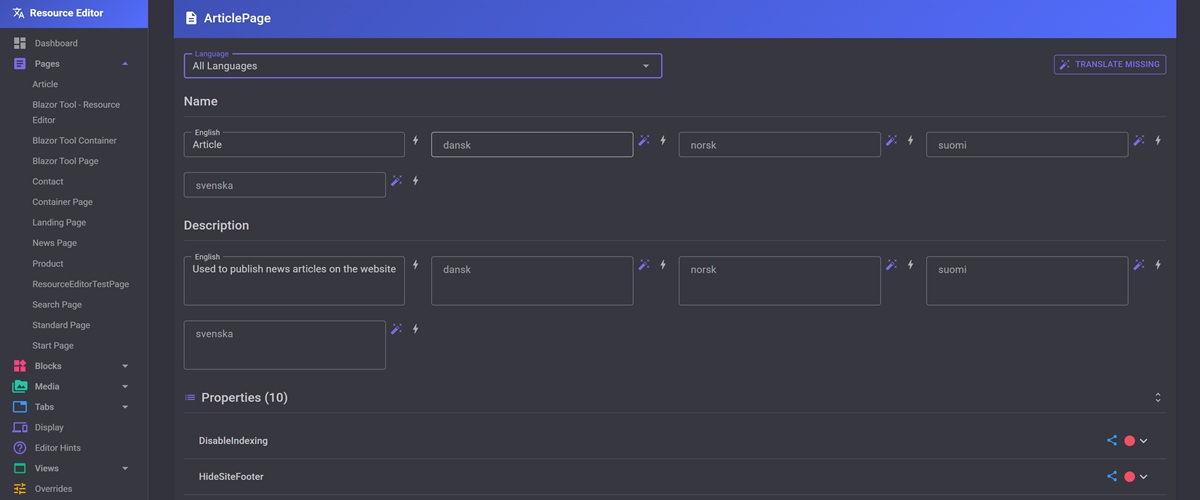Click red status dot on DisableIndexing property
1200x500 pixels.
[x=1129, y=441]
